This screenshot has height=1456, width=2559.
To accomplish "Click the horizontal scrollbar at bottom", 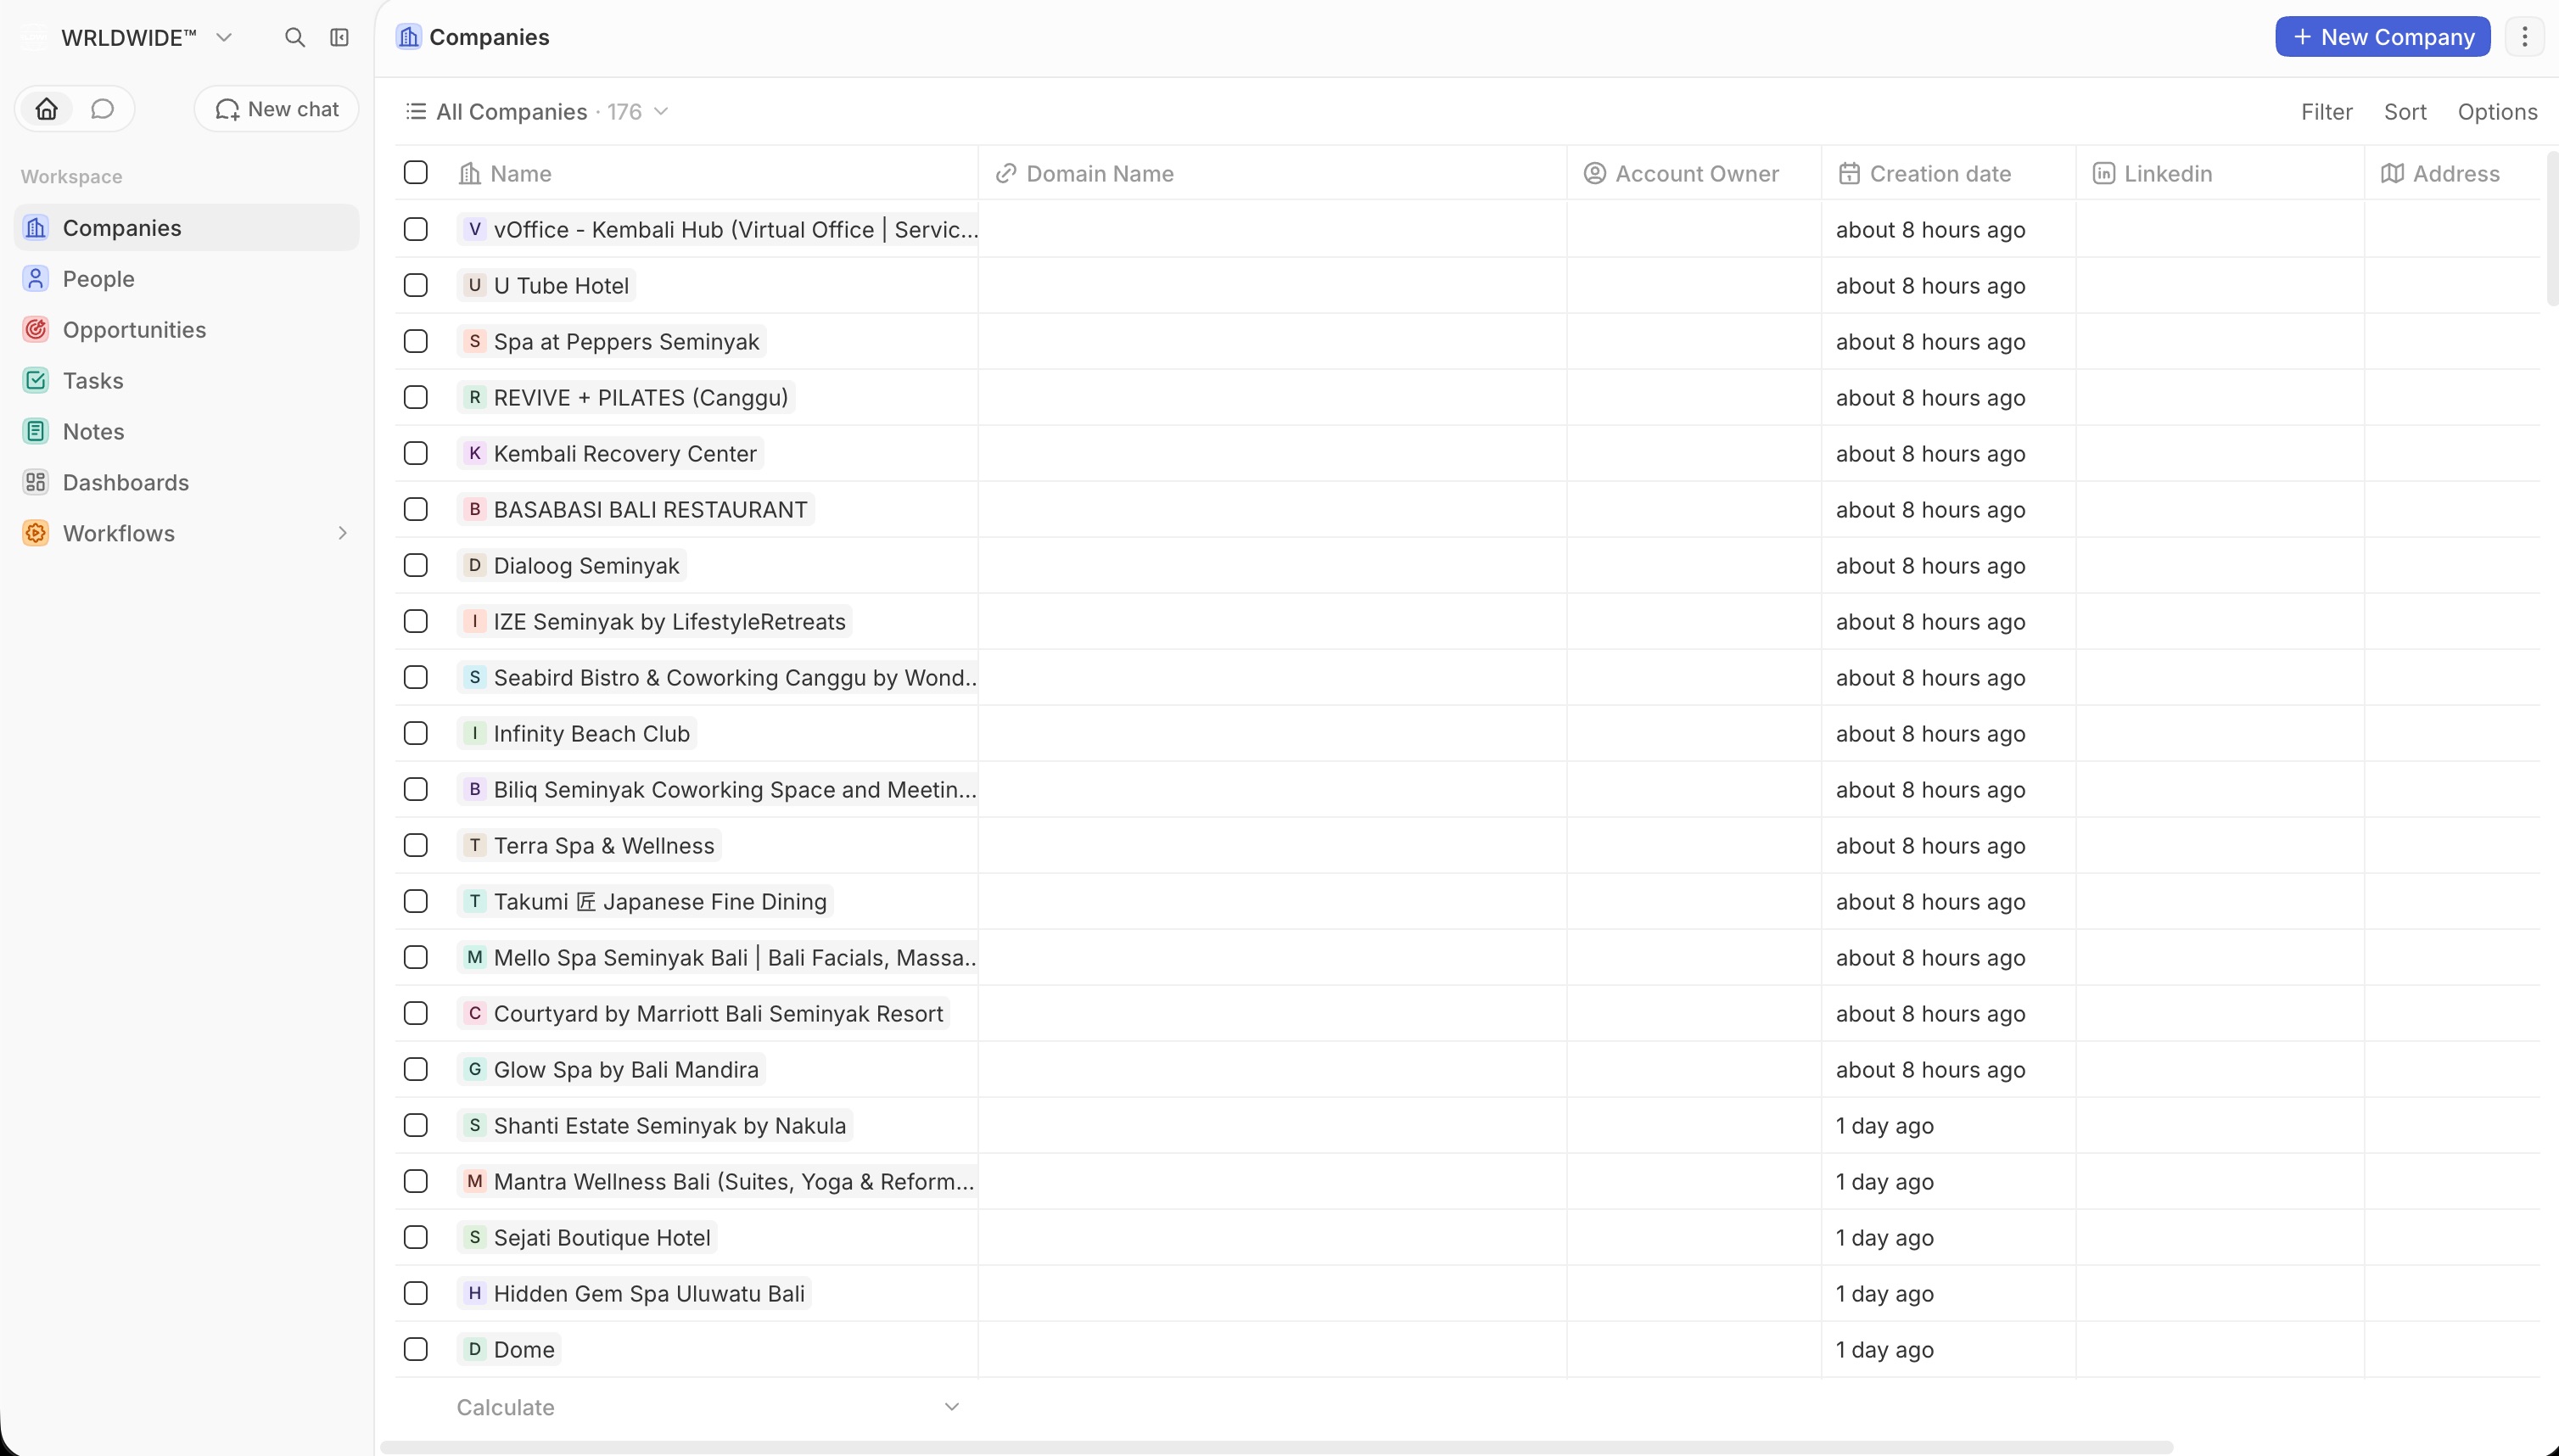I will click(1276, 1447).
